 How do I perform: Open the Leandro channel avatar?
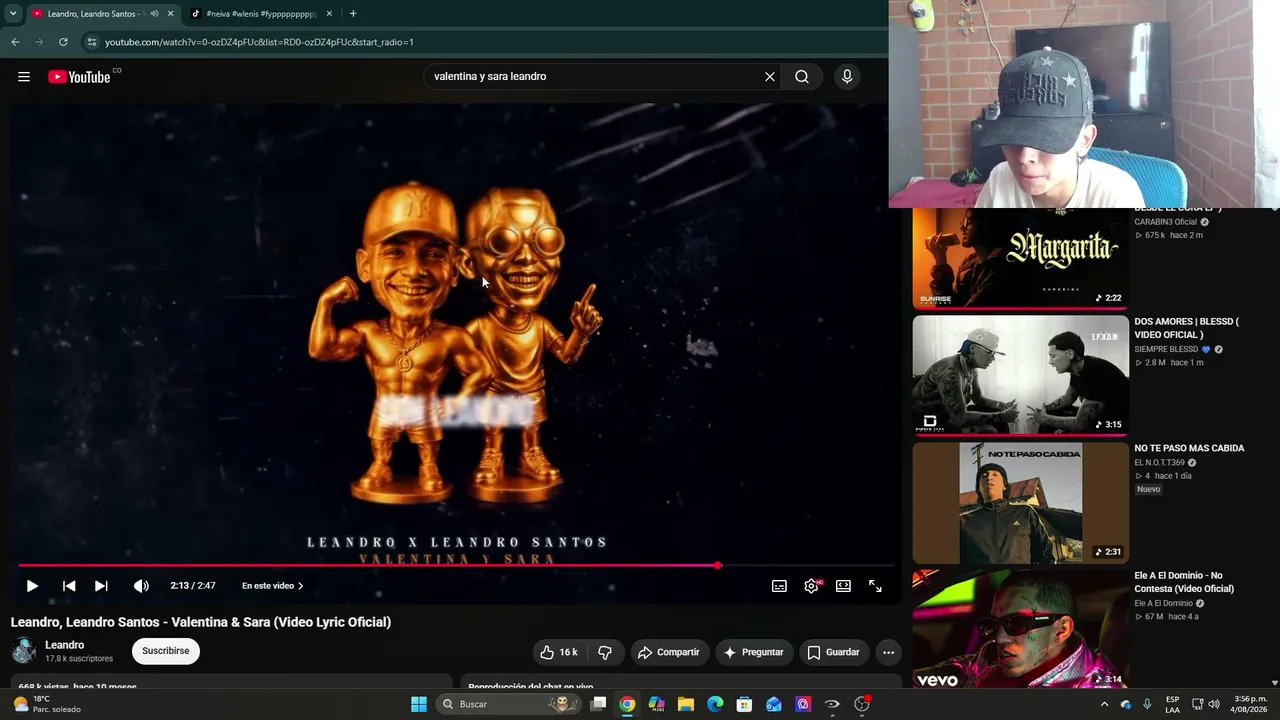pos(24,651)
